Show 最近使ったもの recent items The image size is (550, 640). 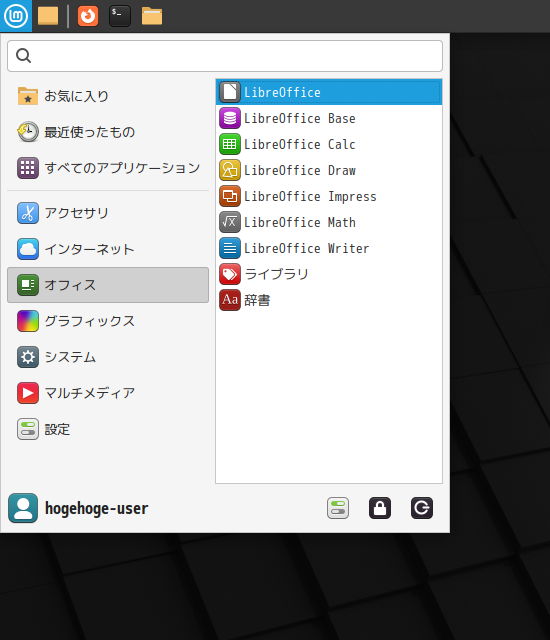click(x=108, y=132)
